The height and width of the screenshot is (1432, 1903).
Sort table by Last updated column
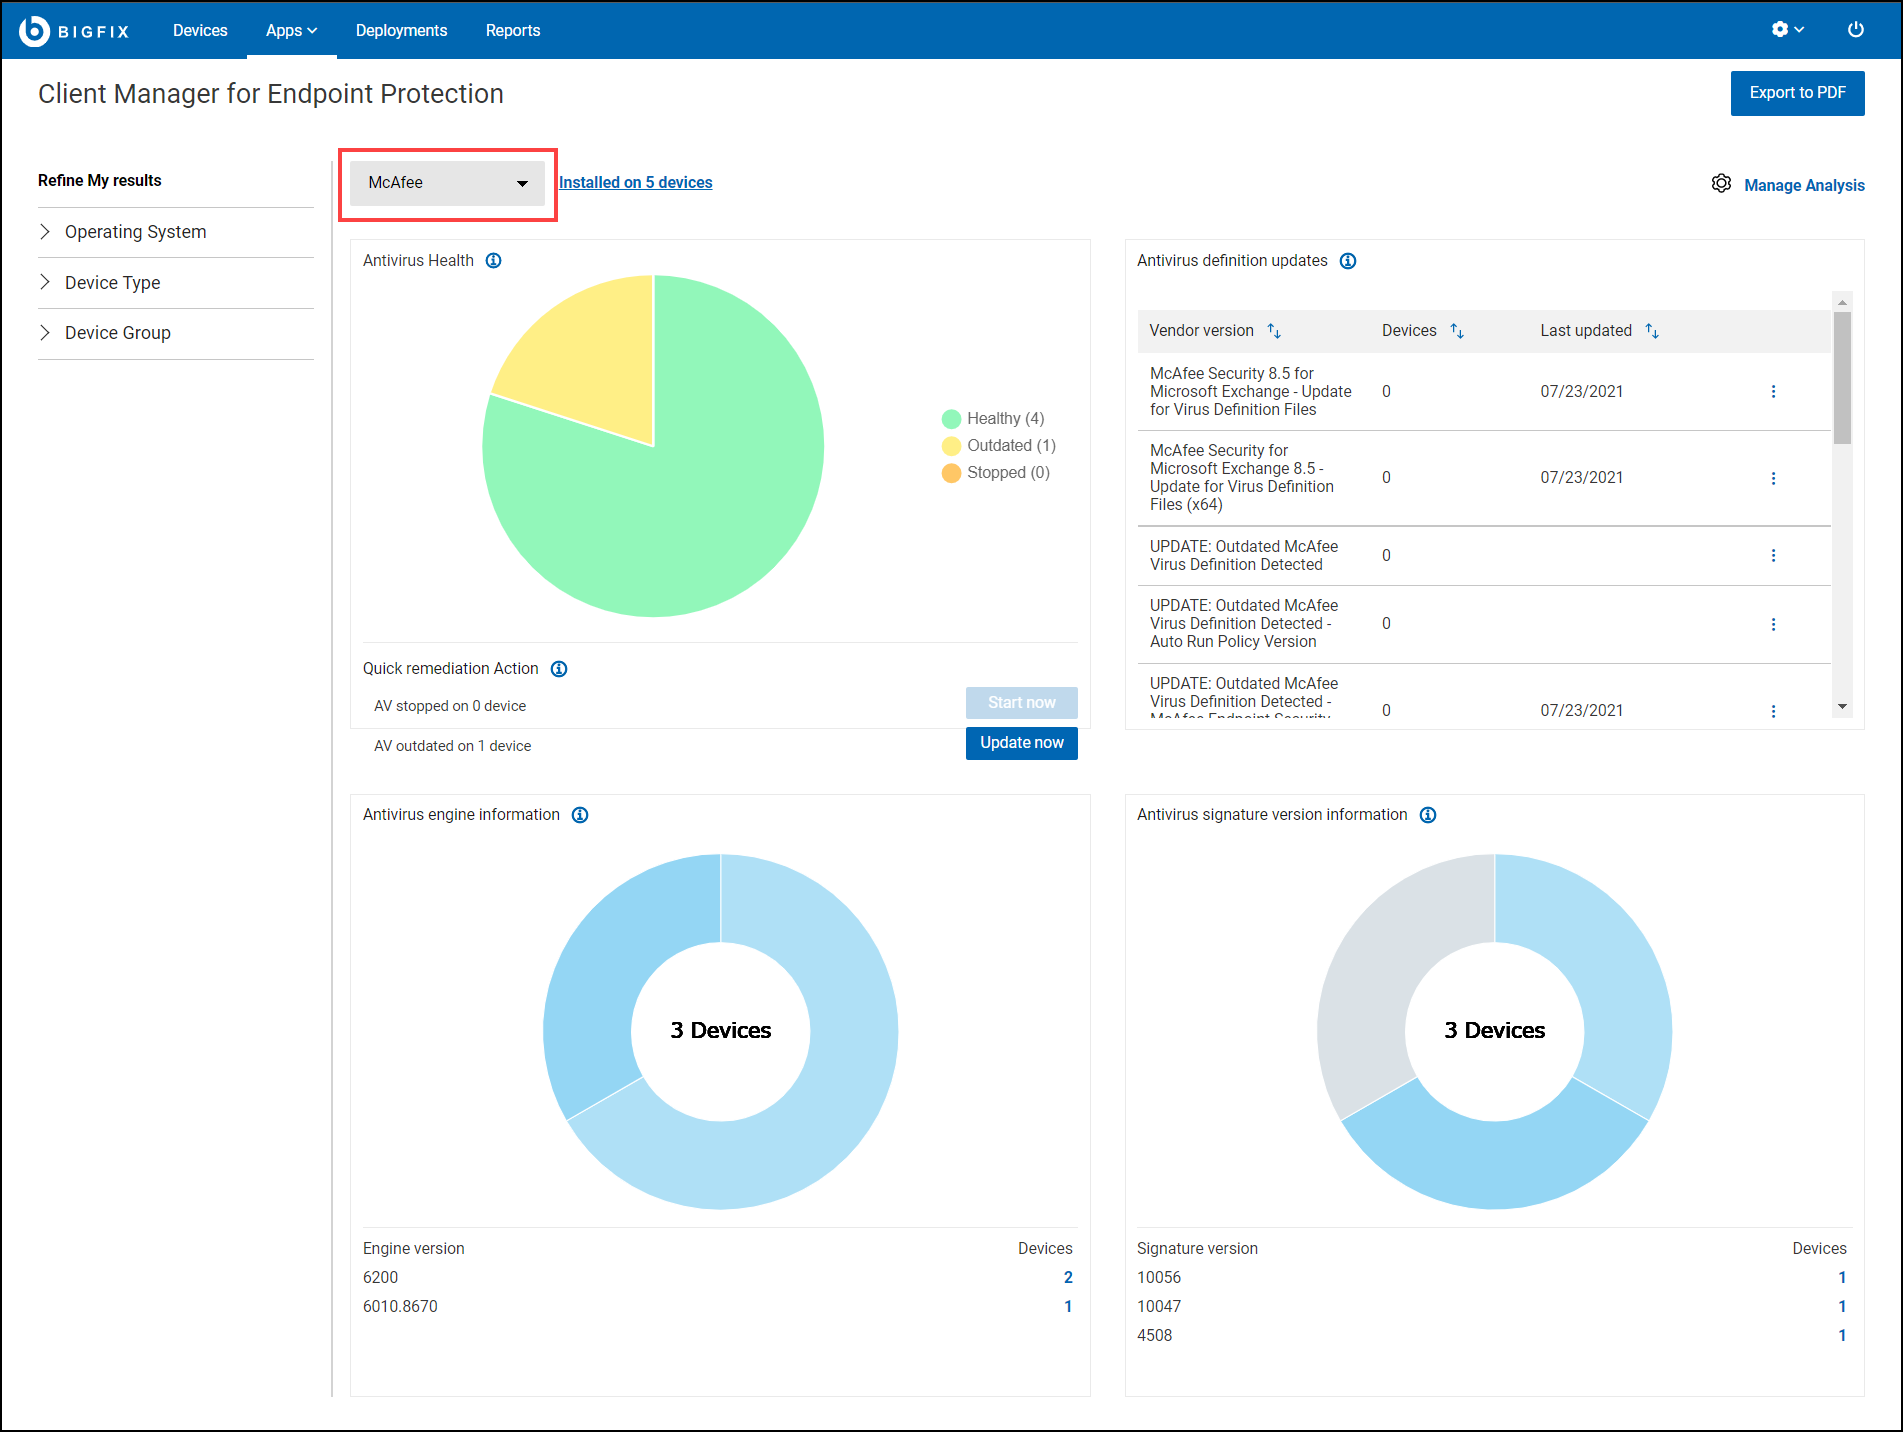coord(1652,331)
